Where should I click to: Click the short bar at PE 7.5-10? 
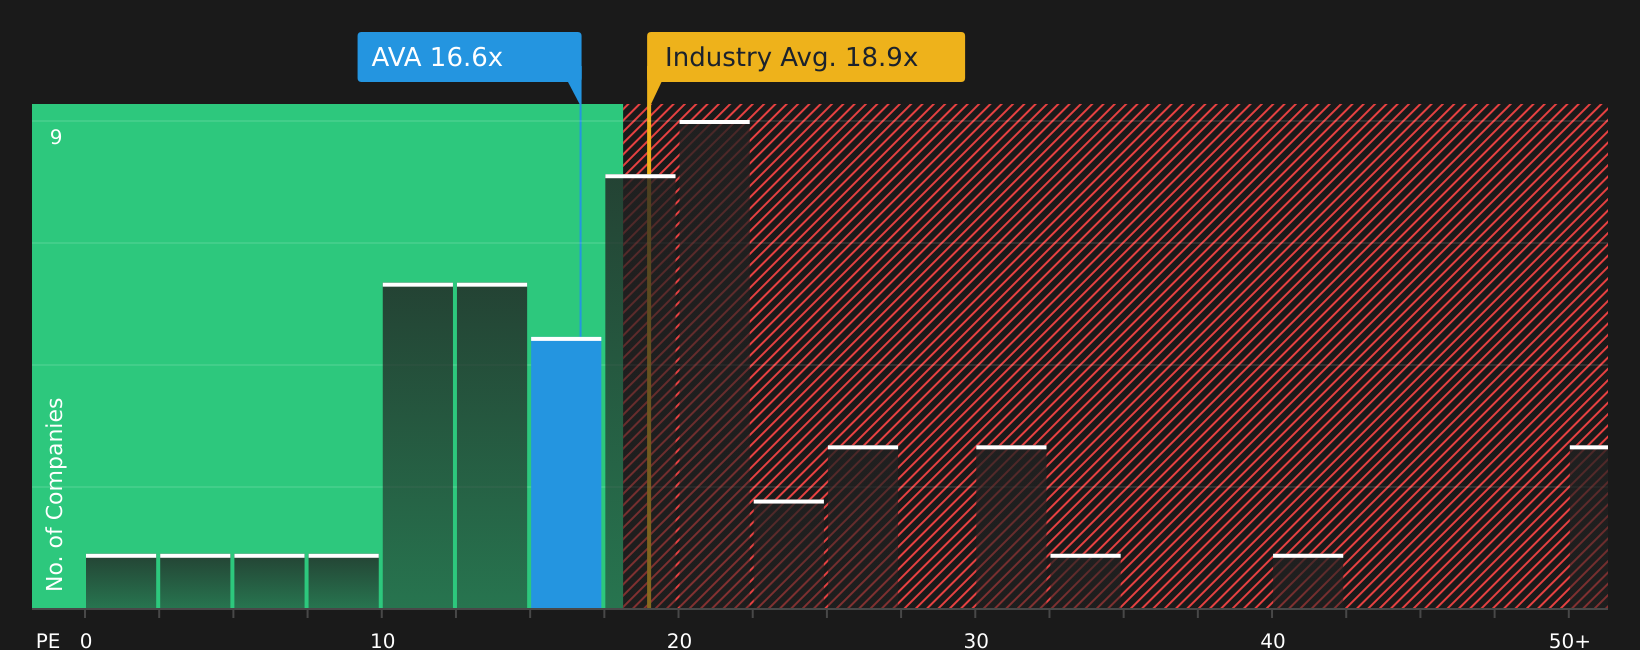click(x=344, y=581)
